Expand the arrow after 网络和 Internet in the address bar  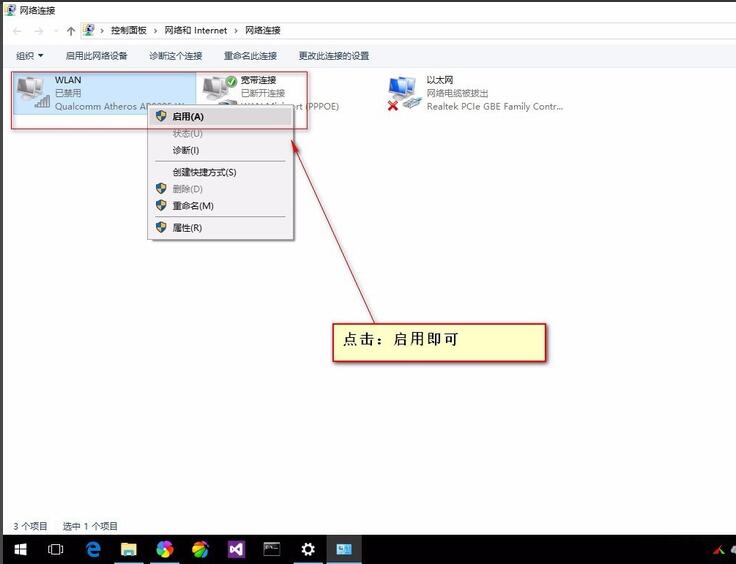[236, 31]
